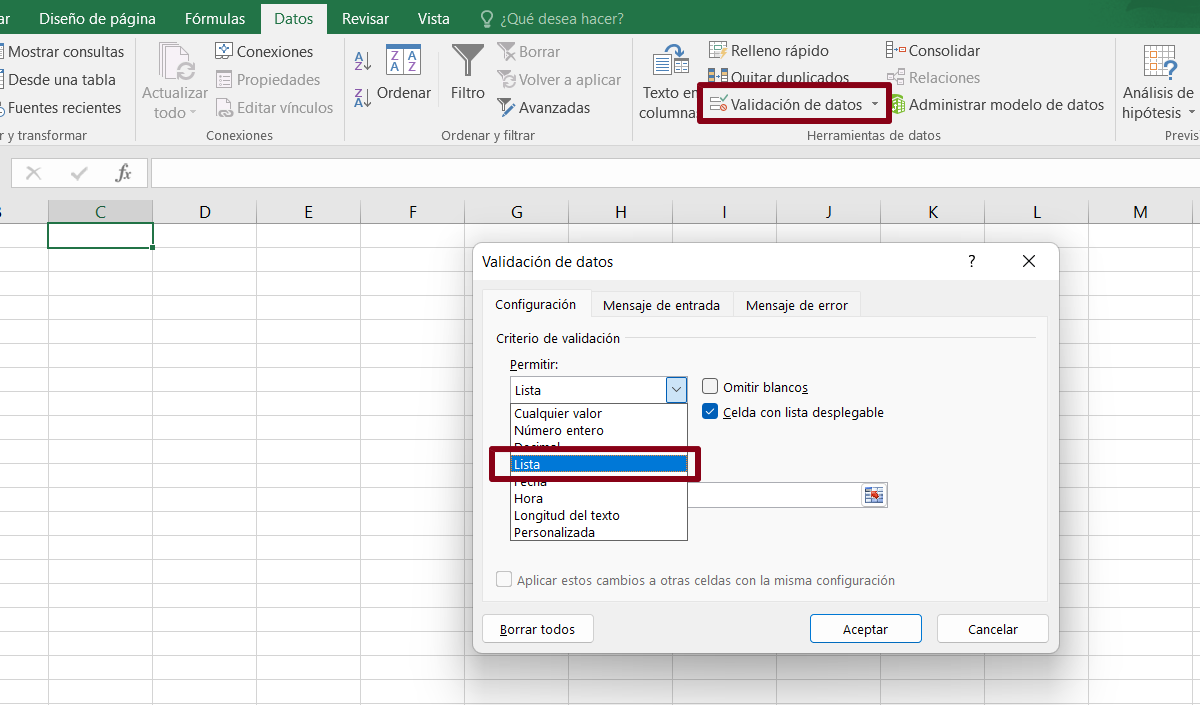Click Editar vínculos
Screen dimensions: 1200x705
point(274,108)
